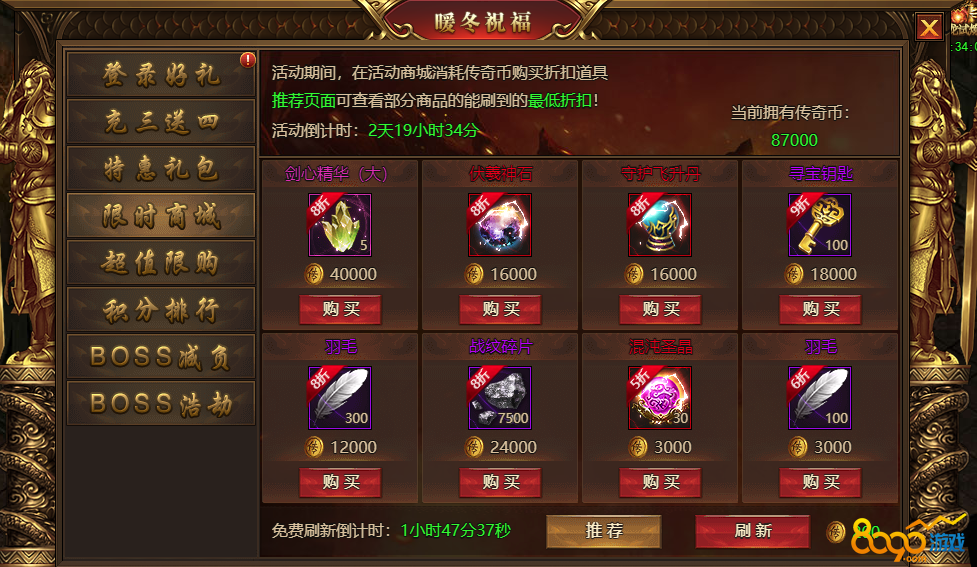Open the 登录好礼 tab
This screenshot has width=977, height=567.
161,75
